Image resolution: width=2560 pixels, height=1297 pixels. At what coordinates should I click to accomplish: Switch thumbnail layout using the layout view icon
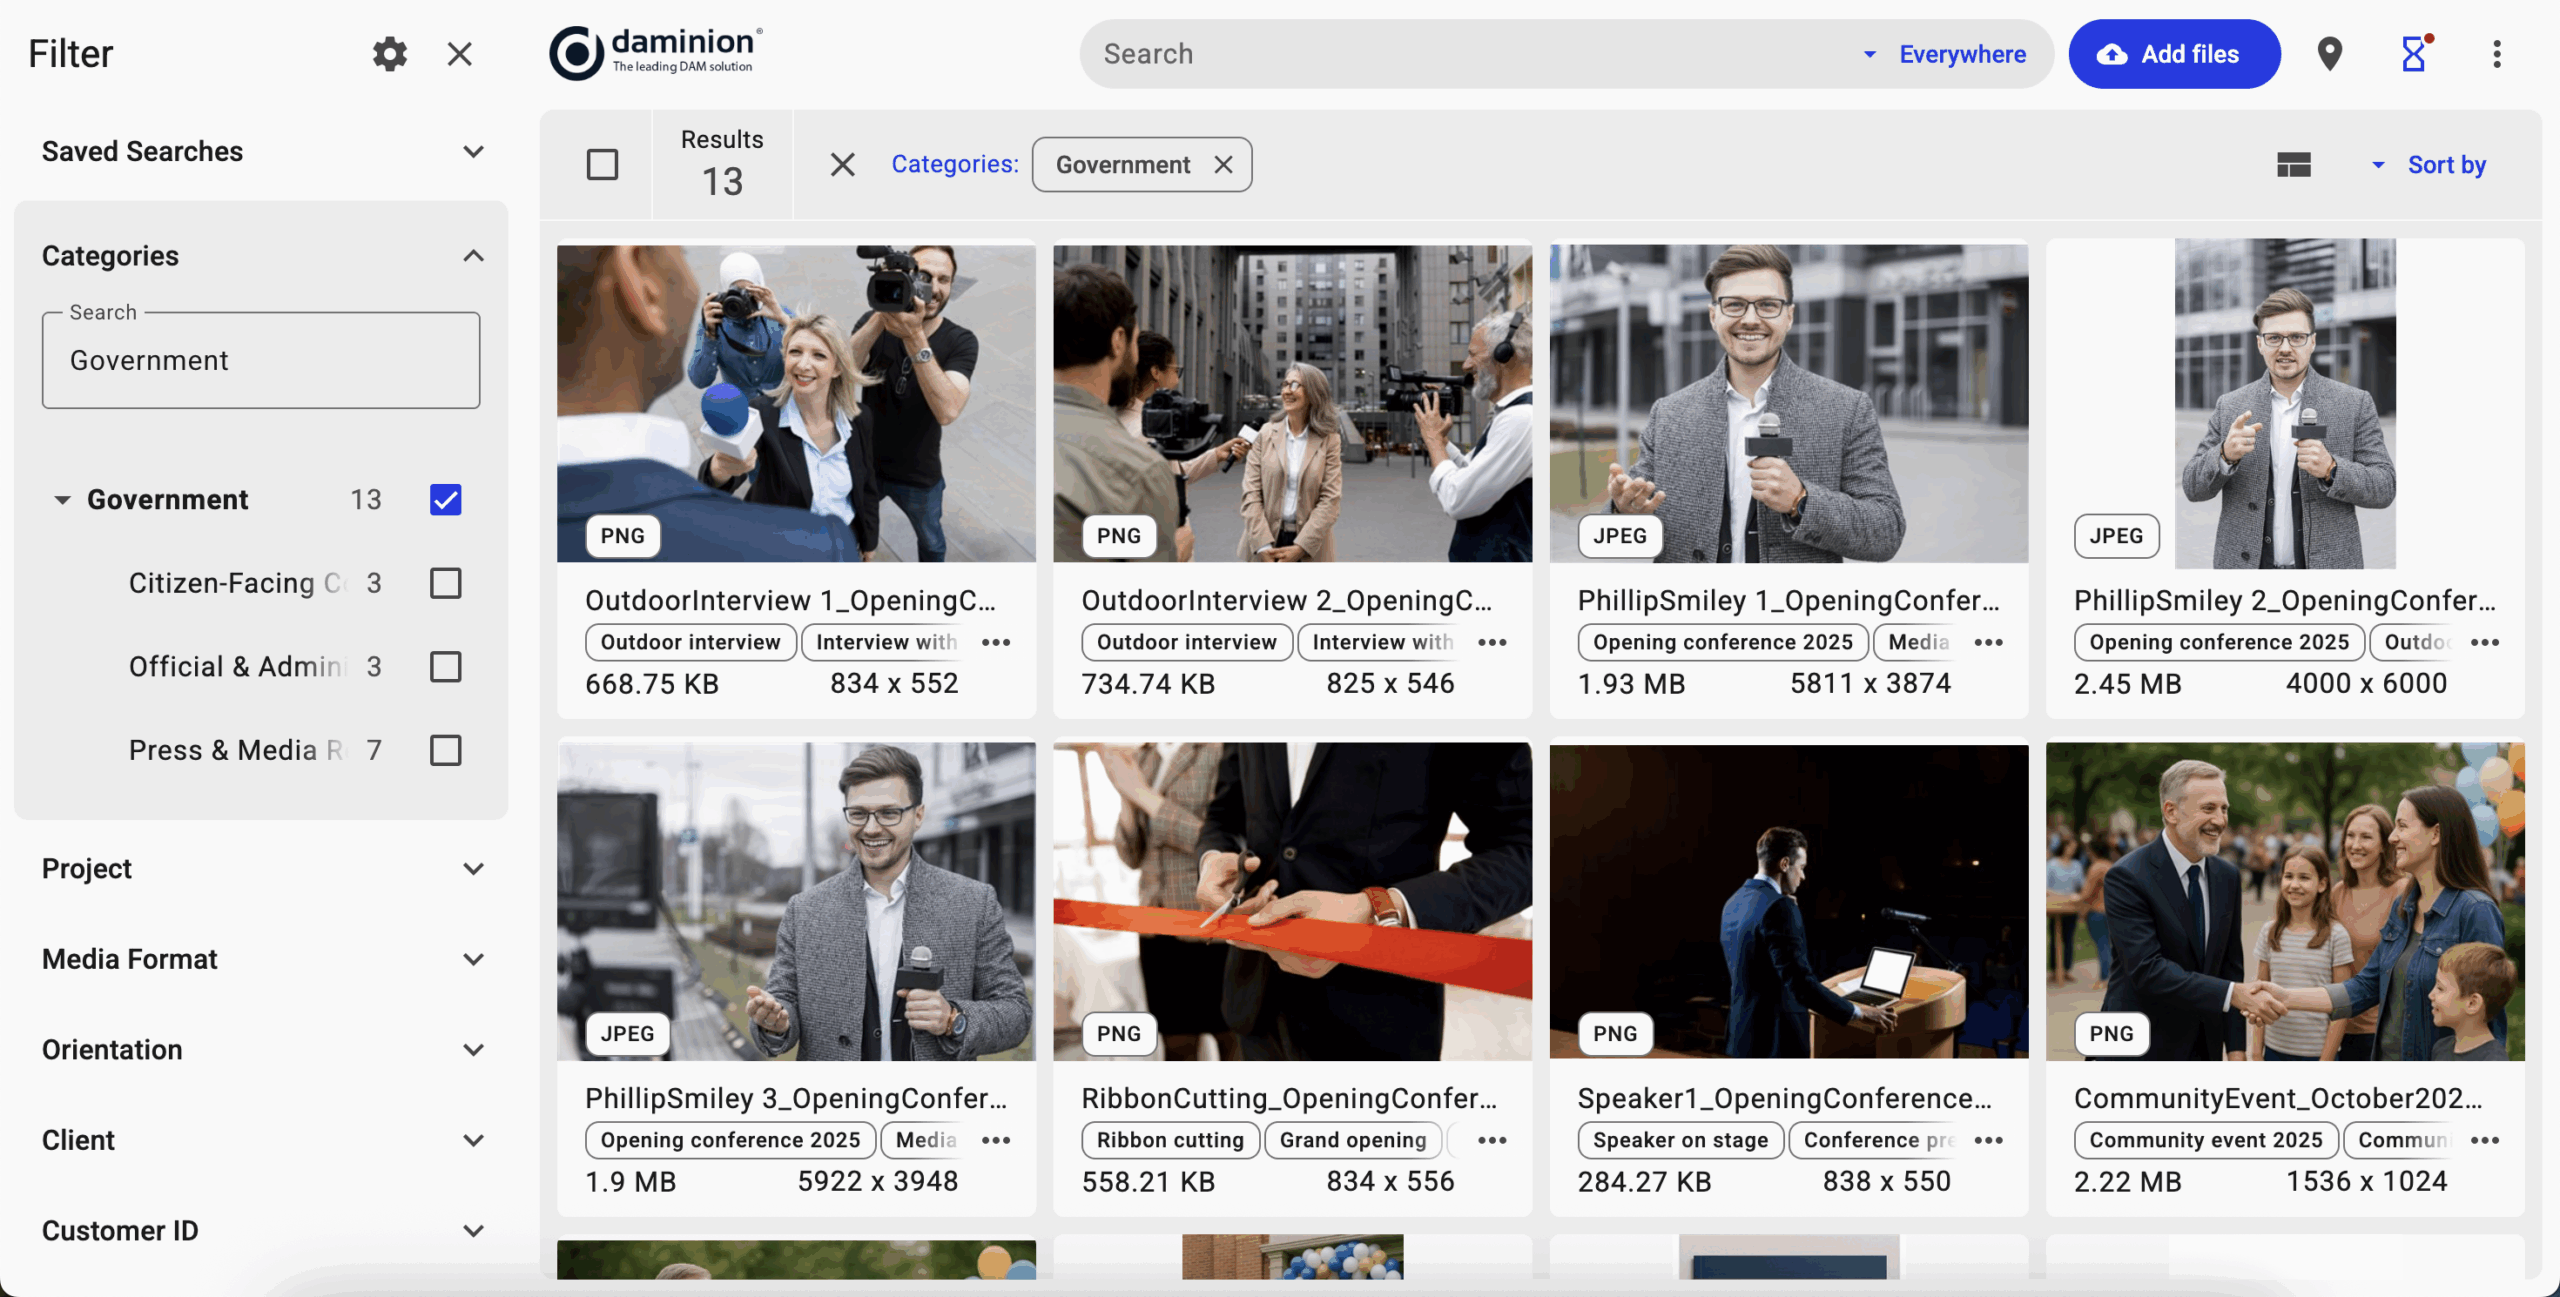2294,164
